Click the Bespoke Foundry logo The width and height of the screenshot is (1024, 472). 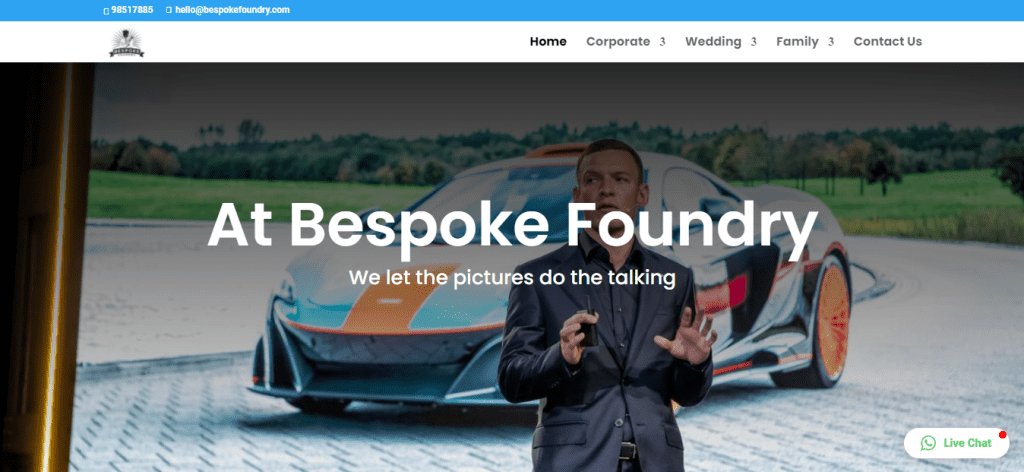[x=127, y=42]
